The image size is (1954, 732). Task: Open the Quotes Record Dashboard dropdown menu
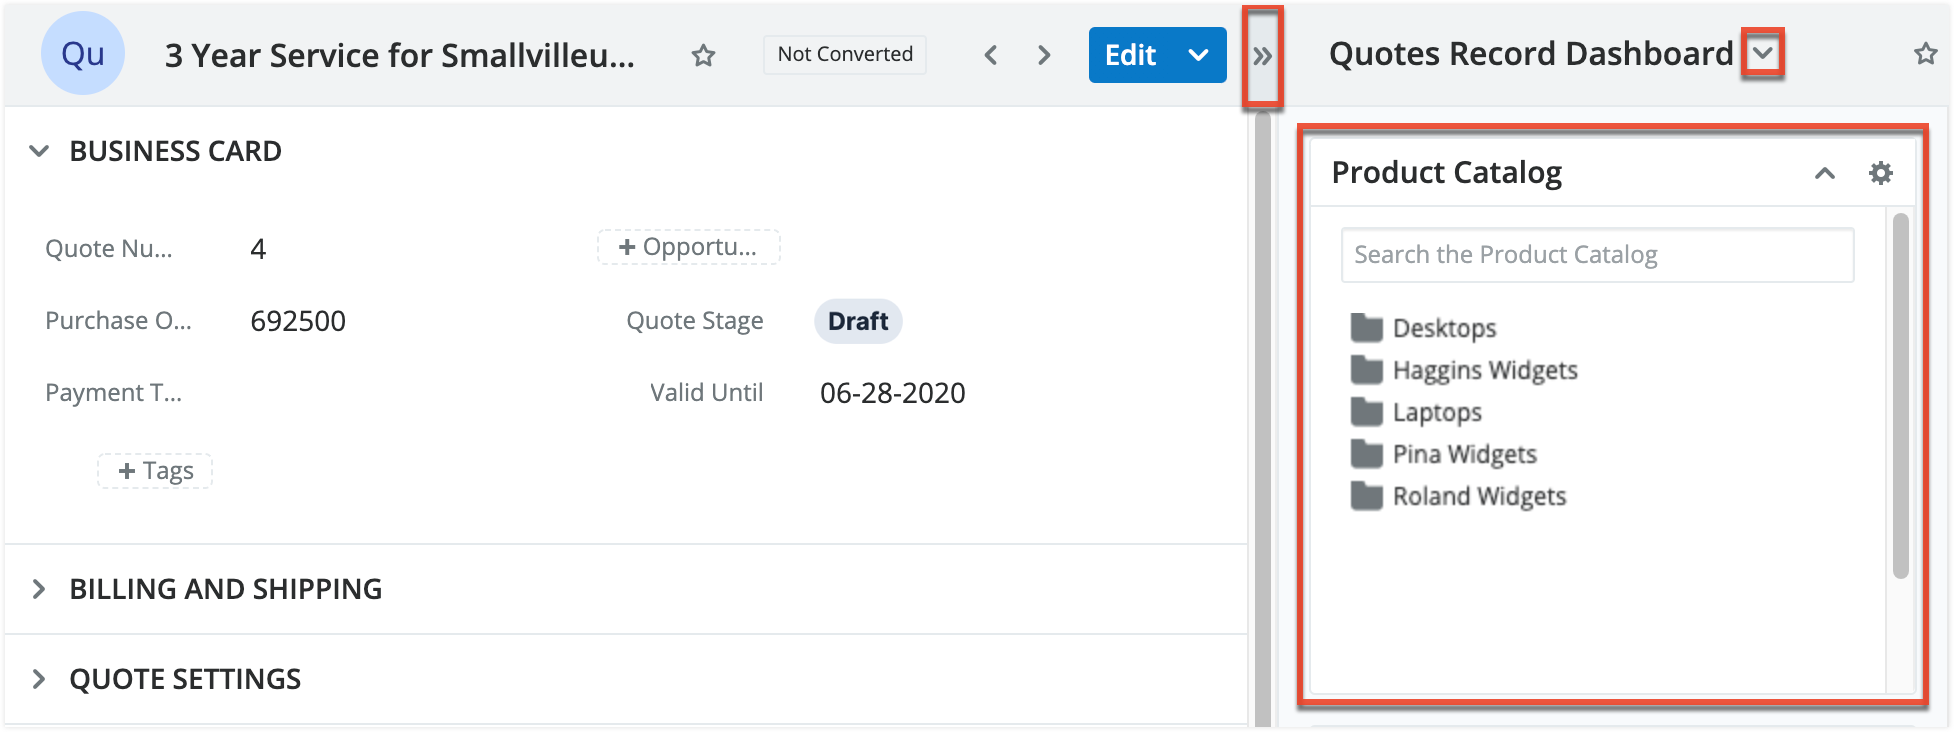pos(1763,53)
